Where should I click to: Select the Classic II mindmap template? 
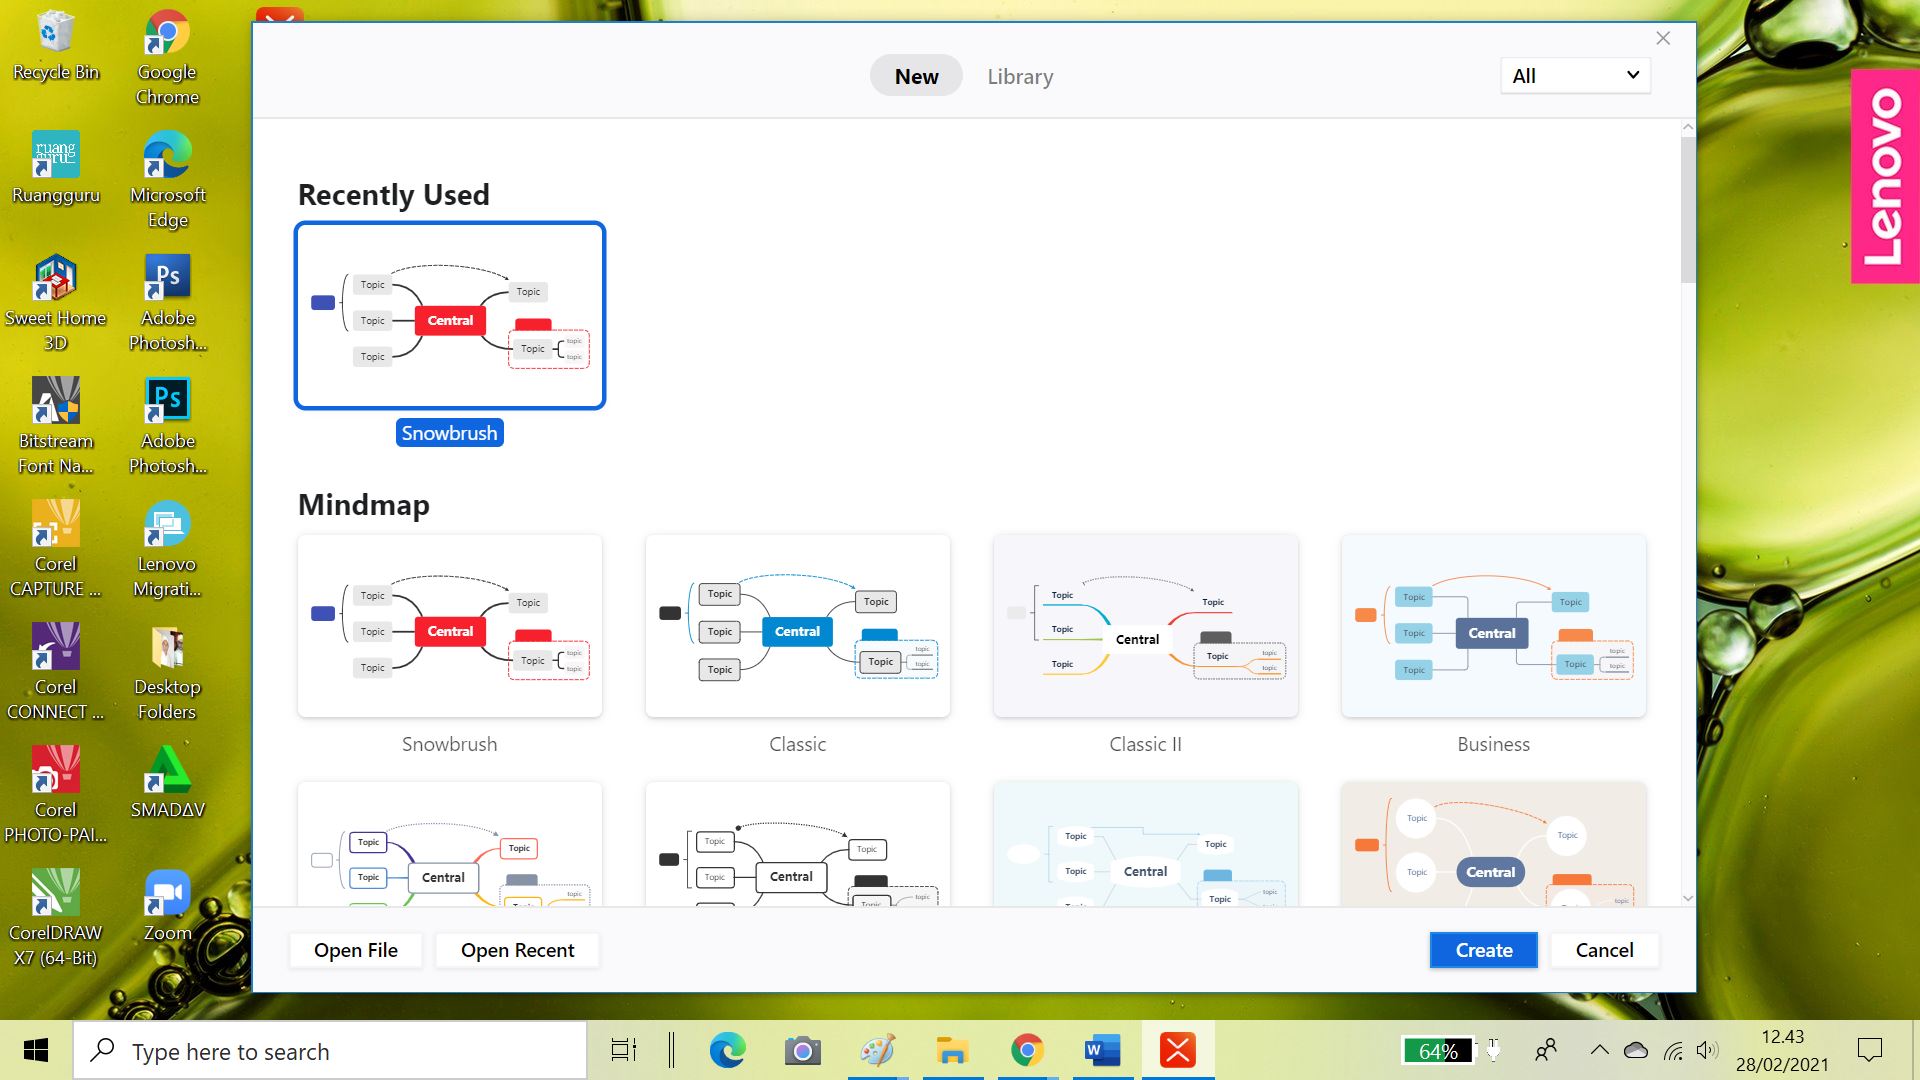click(x=1145, y=627)
